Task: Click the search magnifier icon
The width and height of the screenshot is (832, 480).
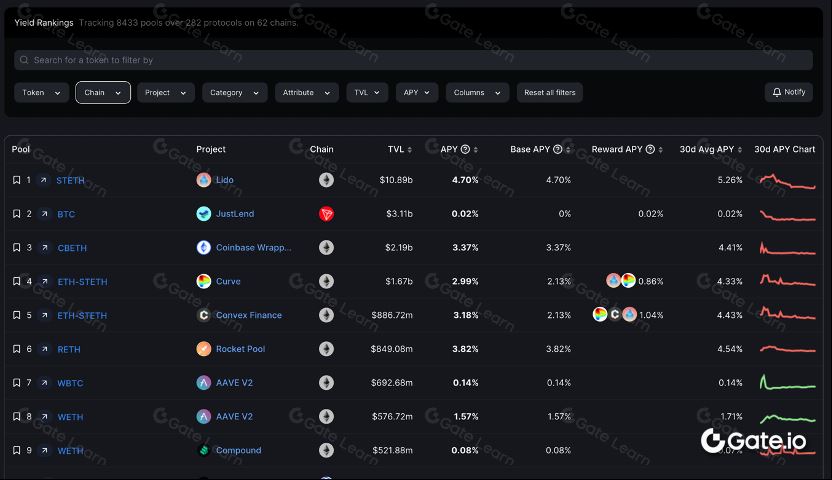Action: 24,60
